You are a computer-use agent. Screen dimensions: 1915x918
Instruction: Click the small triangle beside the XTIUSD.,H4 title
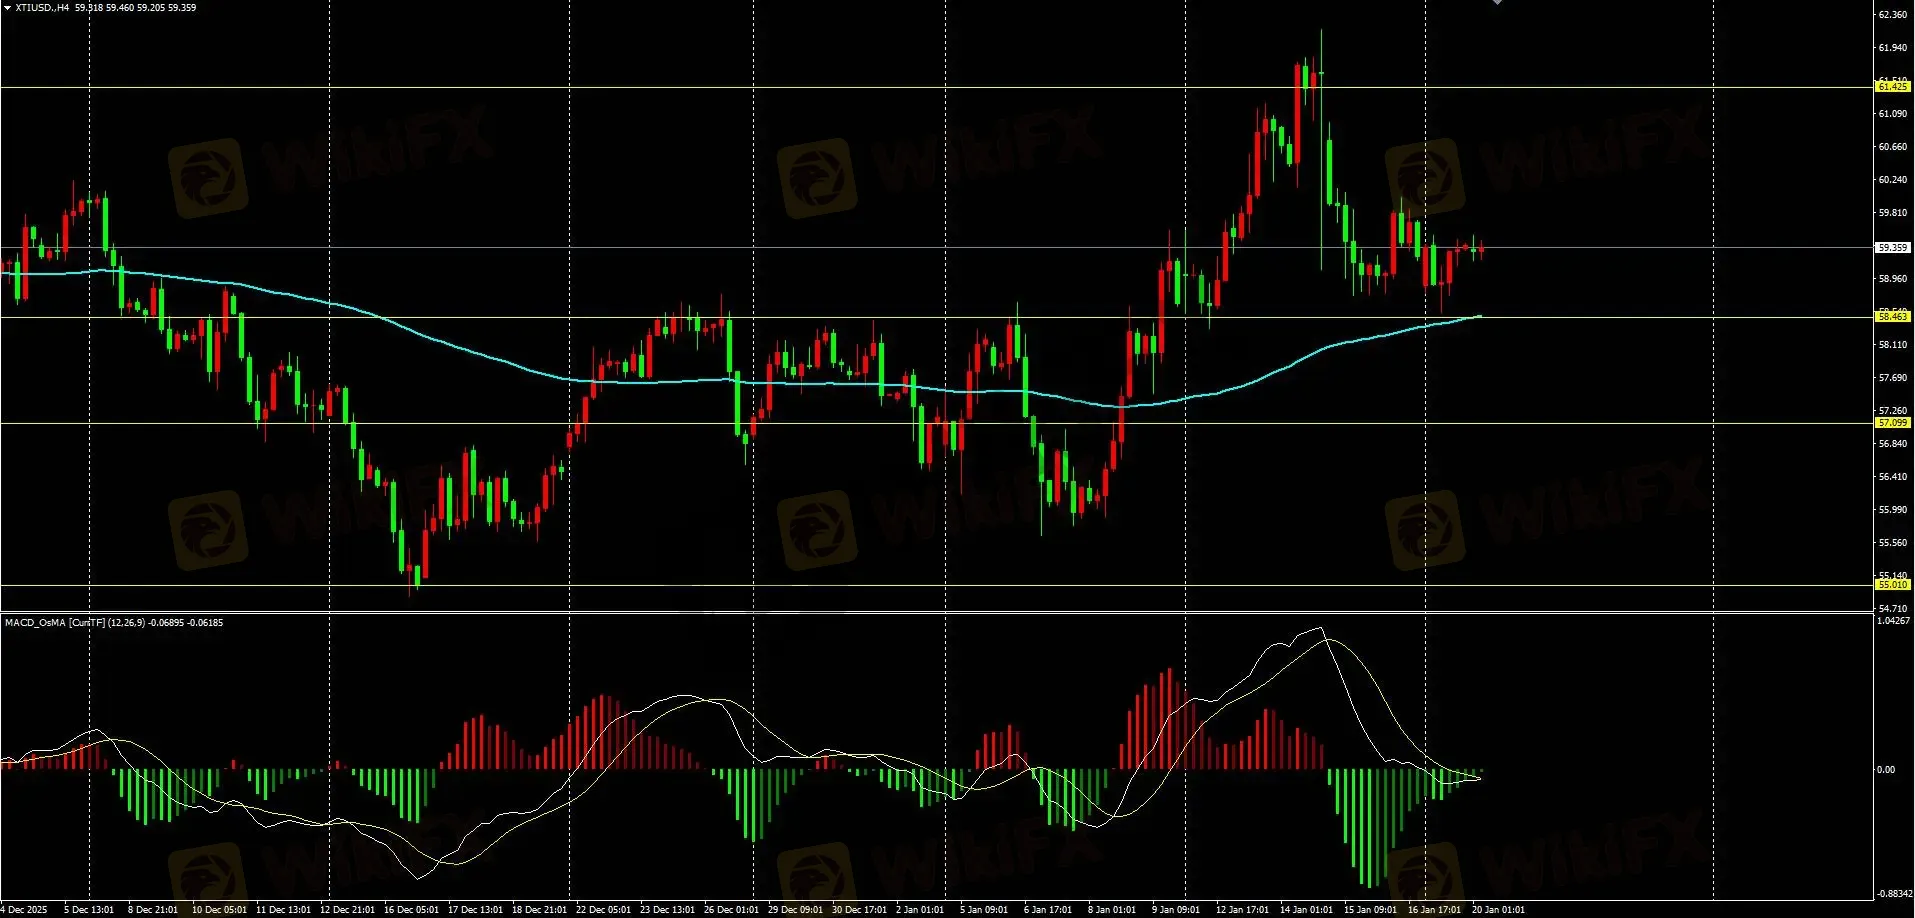tap(7, 8)
